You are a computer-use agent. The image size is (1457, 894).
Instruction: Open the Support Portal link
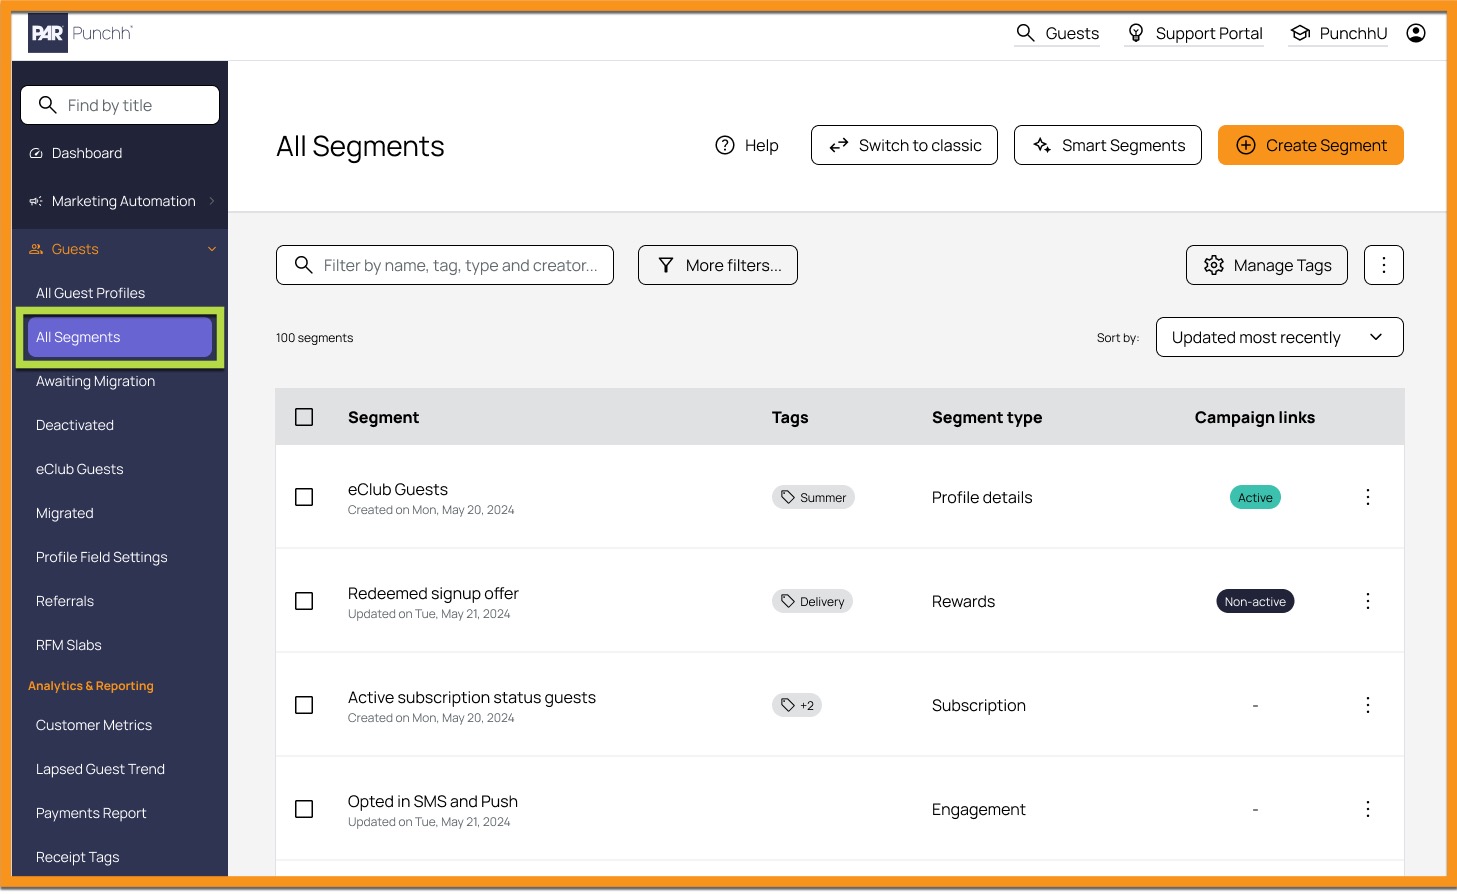tap(1194, 33)
